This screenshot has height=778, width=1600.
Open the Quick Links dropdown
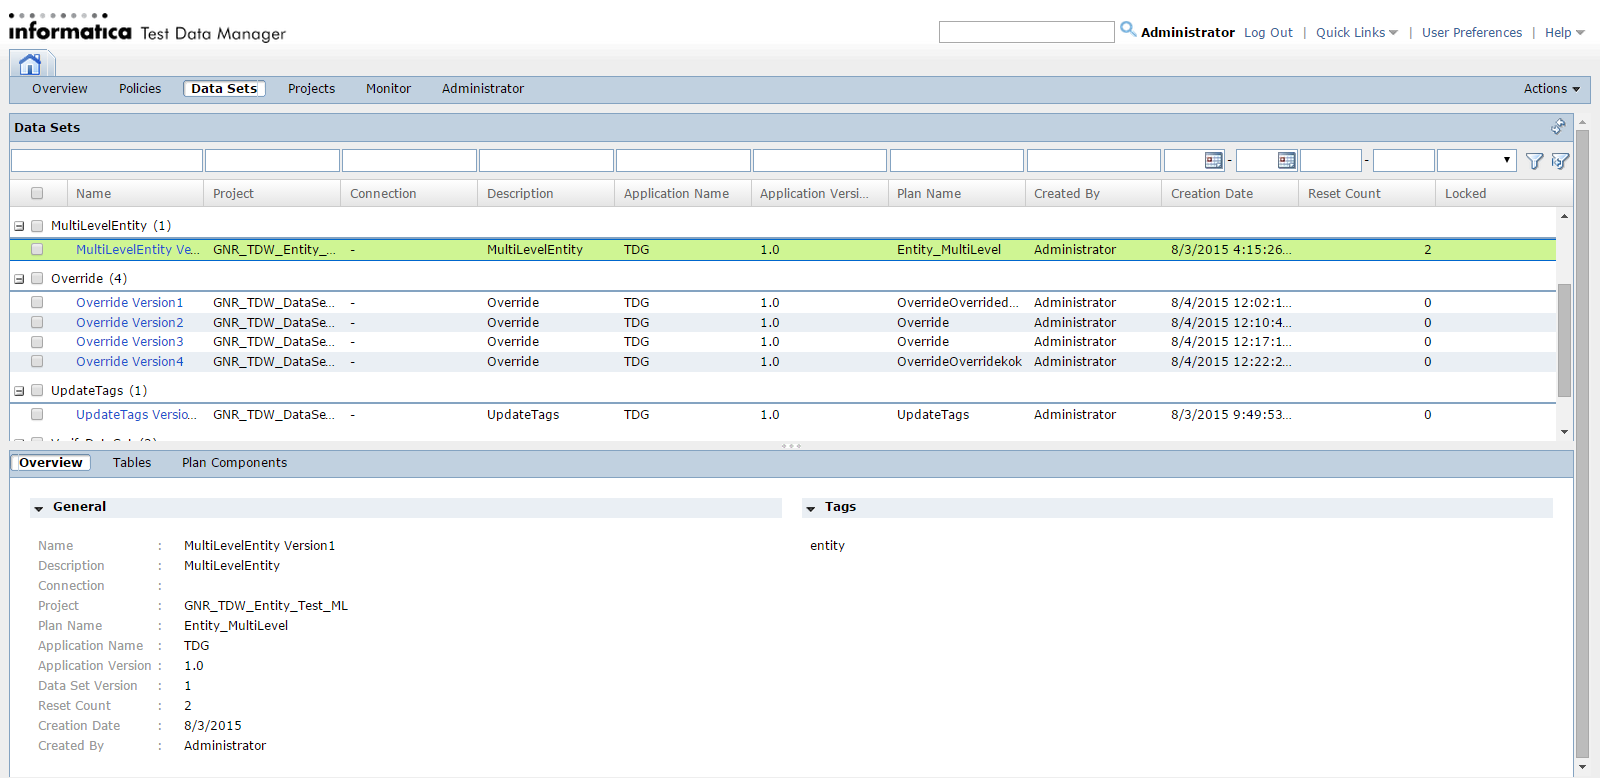click(1357, 33)
